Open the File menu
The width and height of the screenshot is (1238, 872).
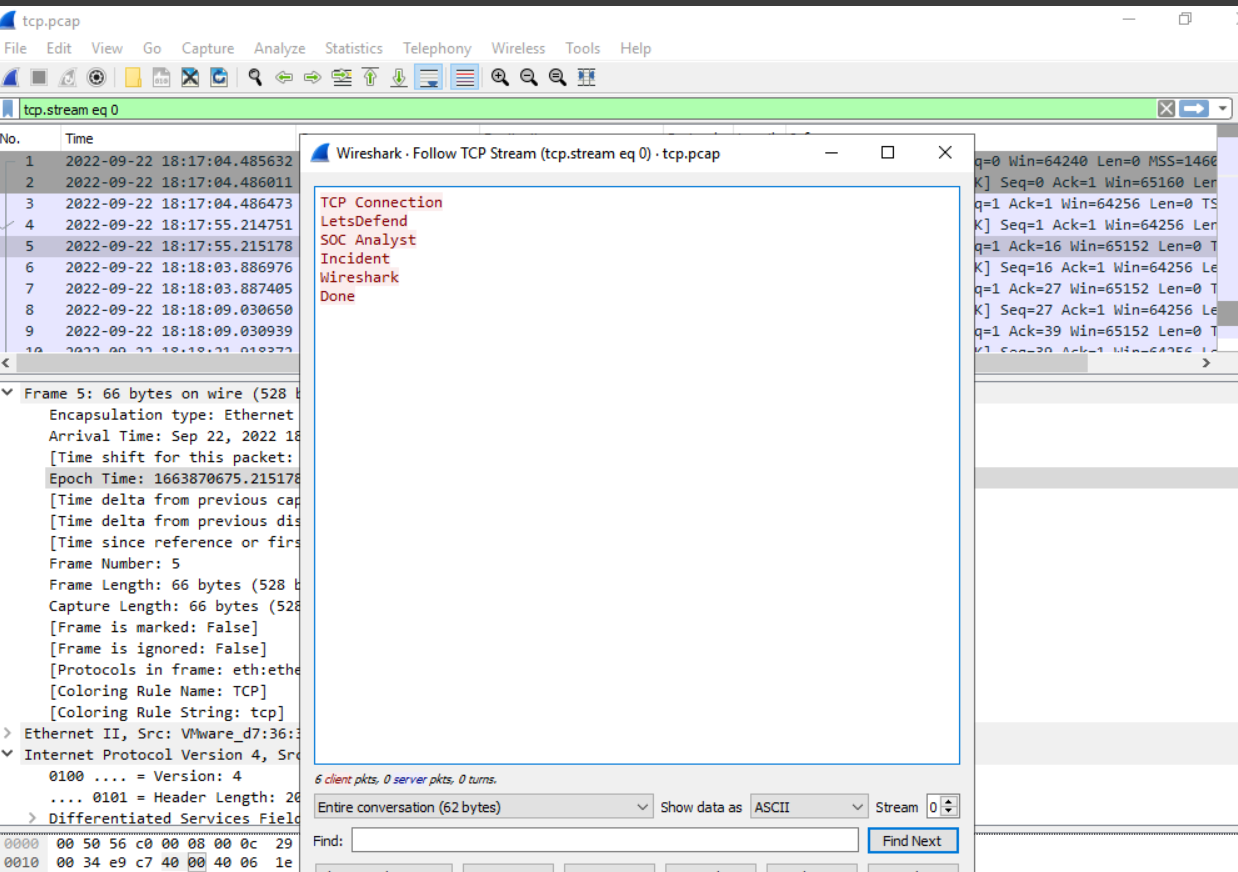(15, 48)
